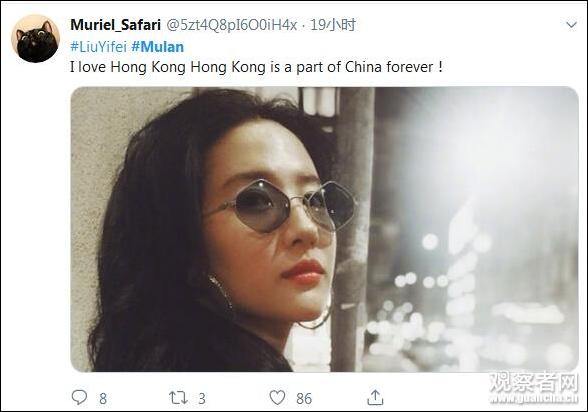This screenshot has width=588, height=412.
Task: Click the retweet count number 3
Action: tap(202, 399)
